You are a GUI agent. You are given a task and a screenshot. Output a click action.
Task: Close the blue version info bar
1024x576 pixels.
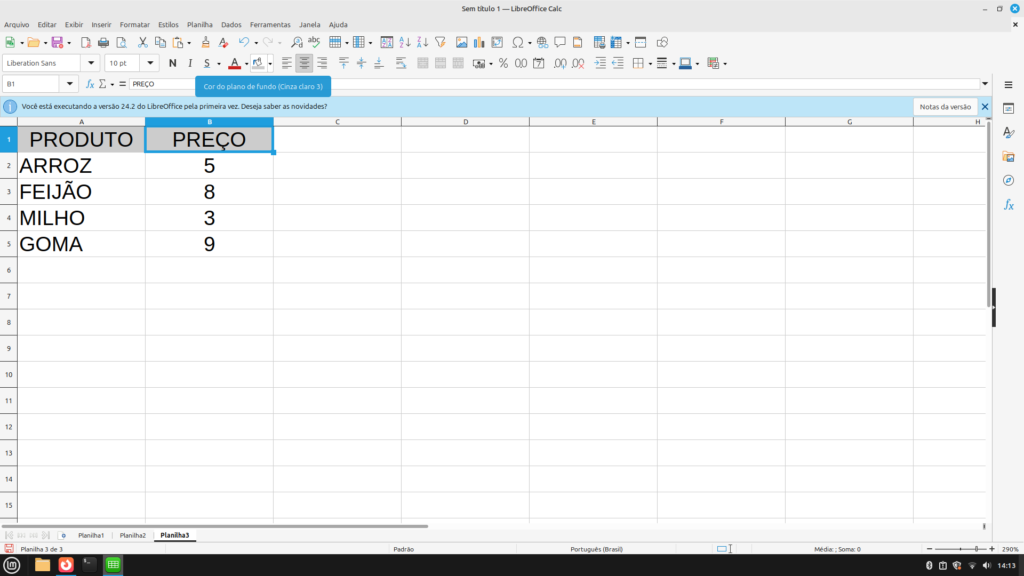984,106
